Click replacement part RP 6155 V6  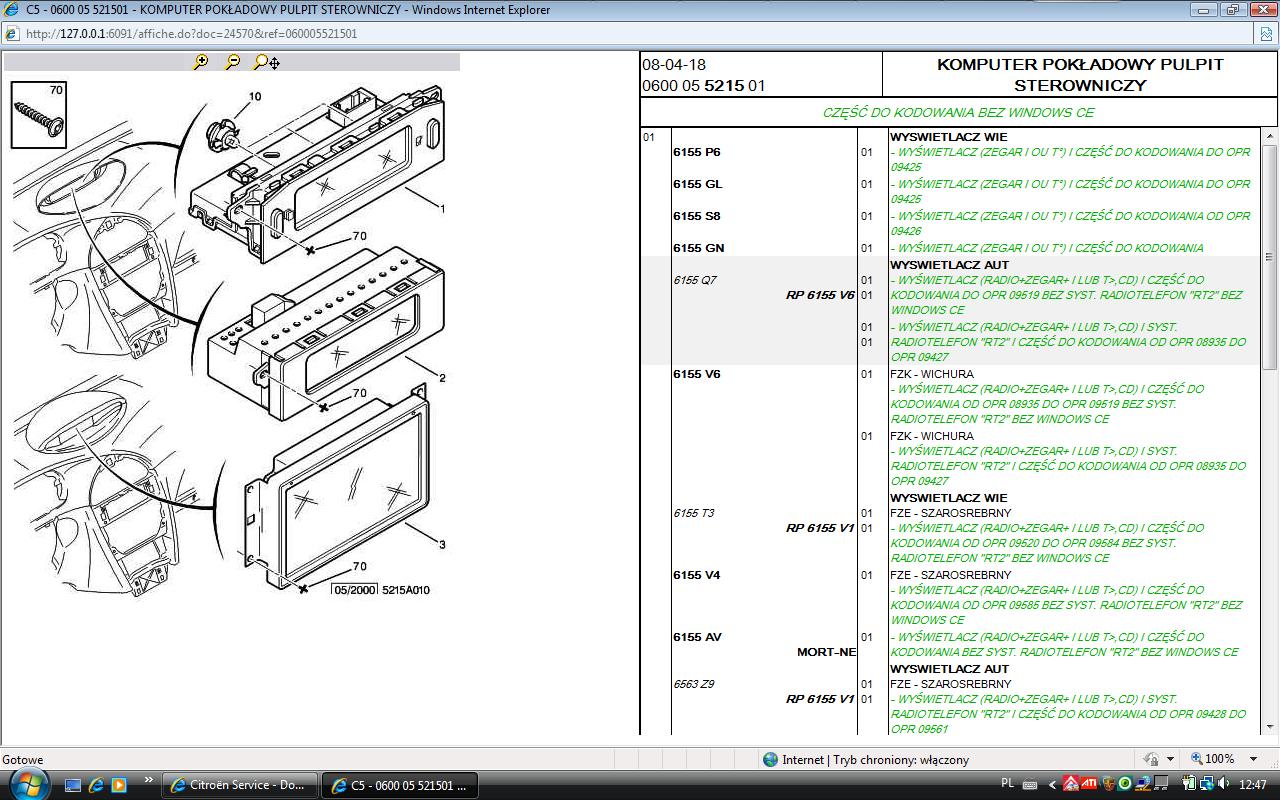[x=820, y=295]
